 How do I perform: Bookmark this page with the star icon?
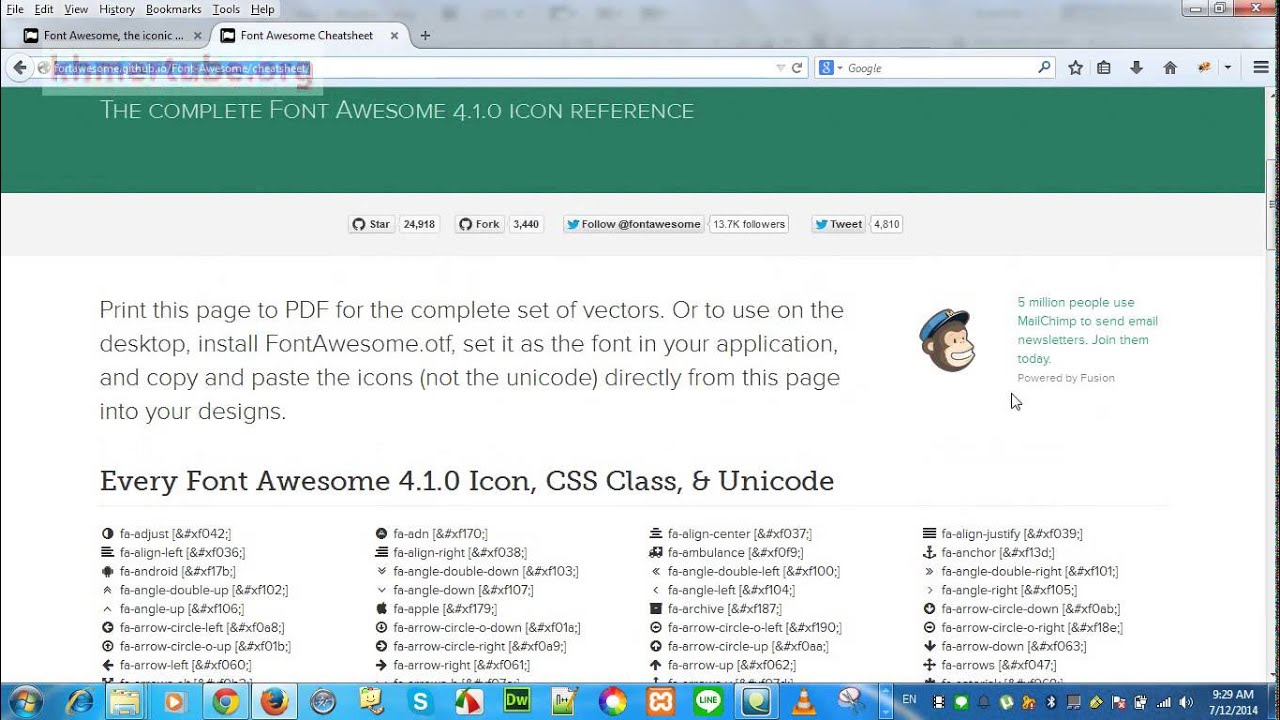click(1075, 68)
